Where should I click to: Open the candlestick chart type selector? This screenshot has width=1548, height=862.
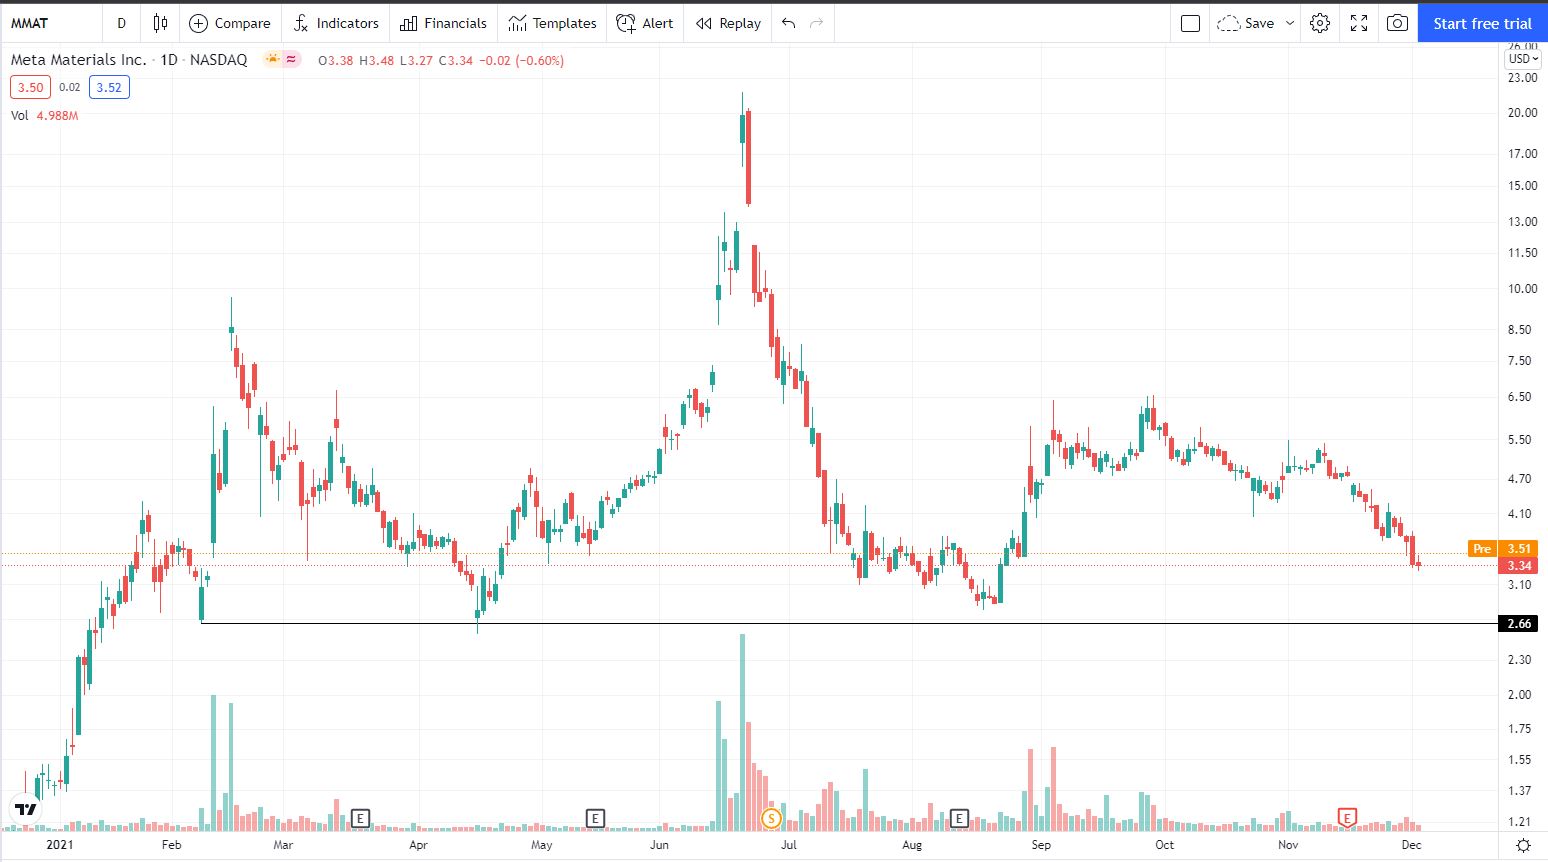[x=160, y=23]
